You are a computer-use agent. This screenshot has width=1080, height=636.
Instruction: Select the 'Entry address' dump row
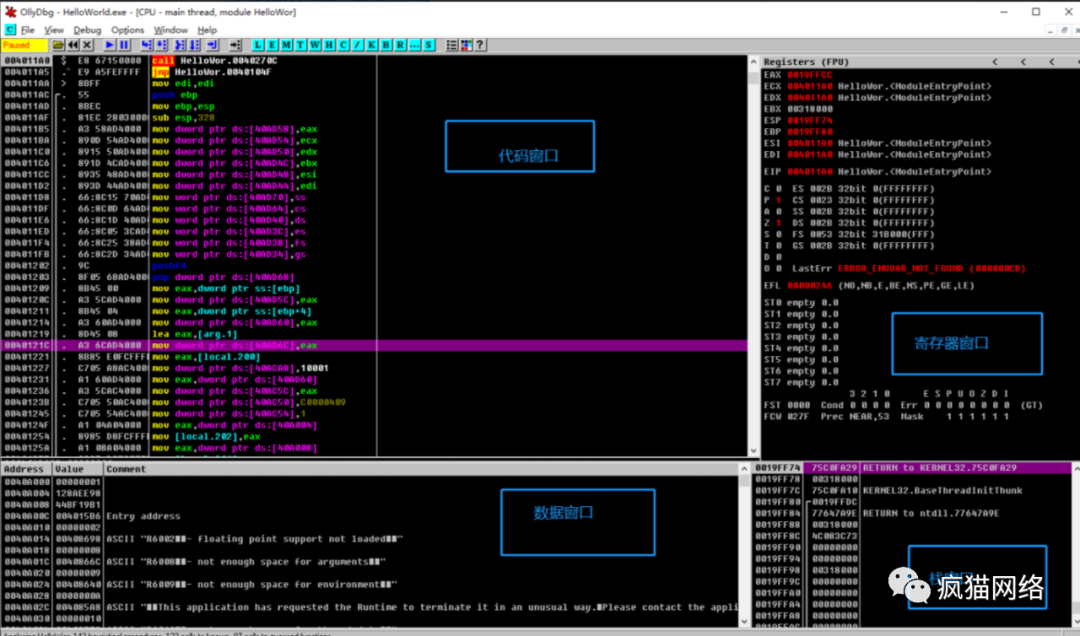click(x=370, y=516)
